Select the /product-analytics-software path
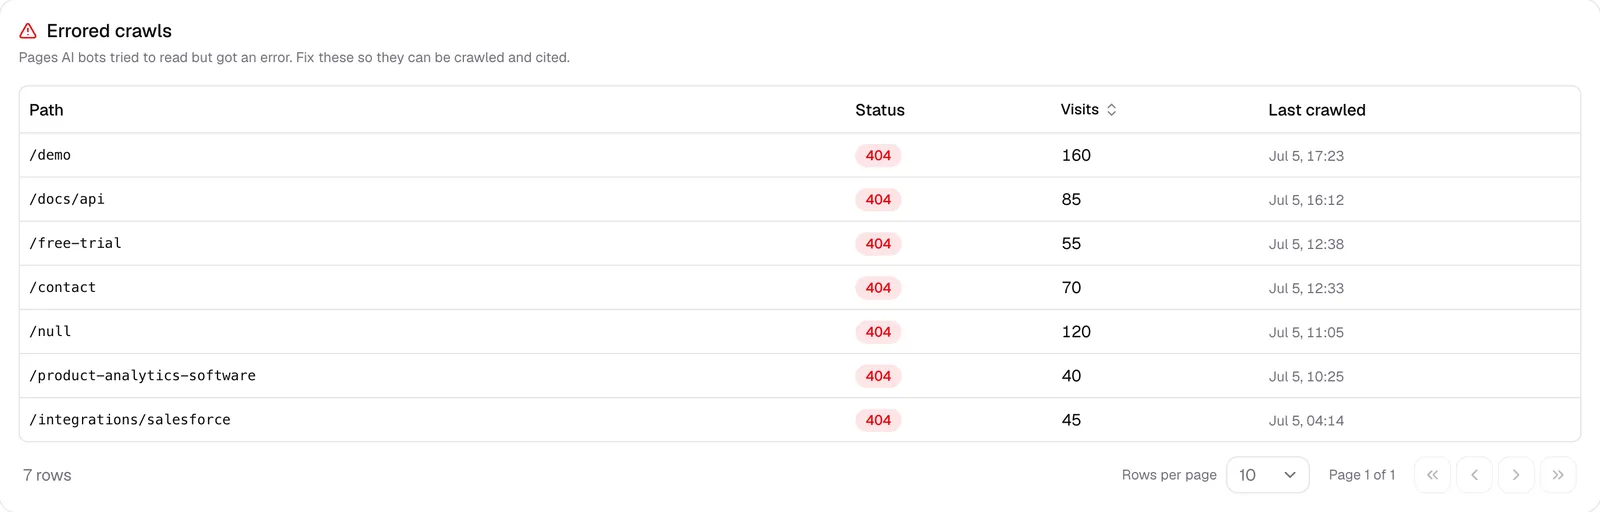 142,376
